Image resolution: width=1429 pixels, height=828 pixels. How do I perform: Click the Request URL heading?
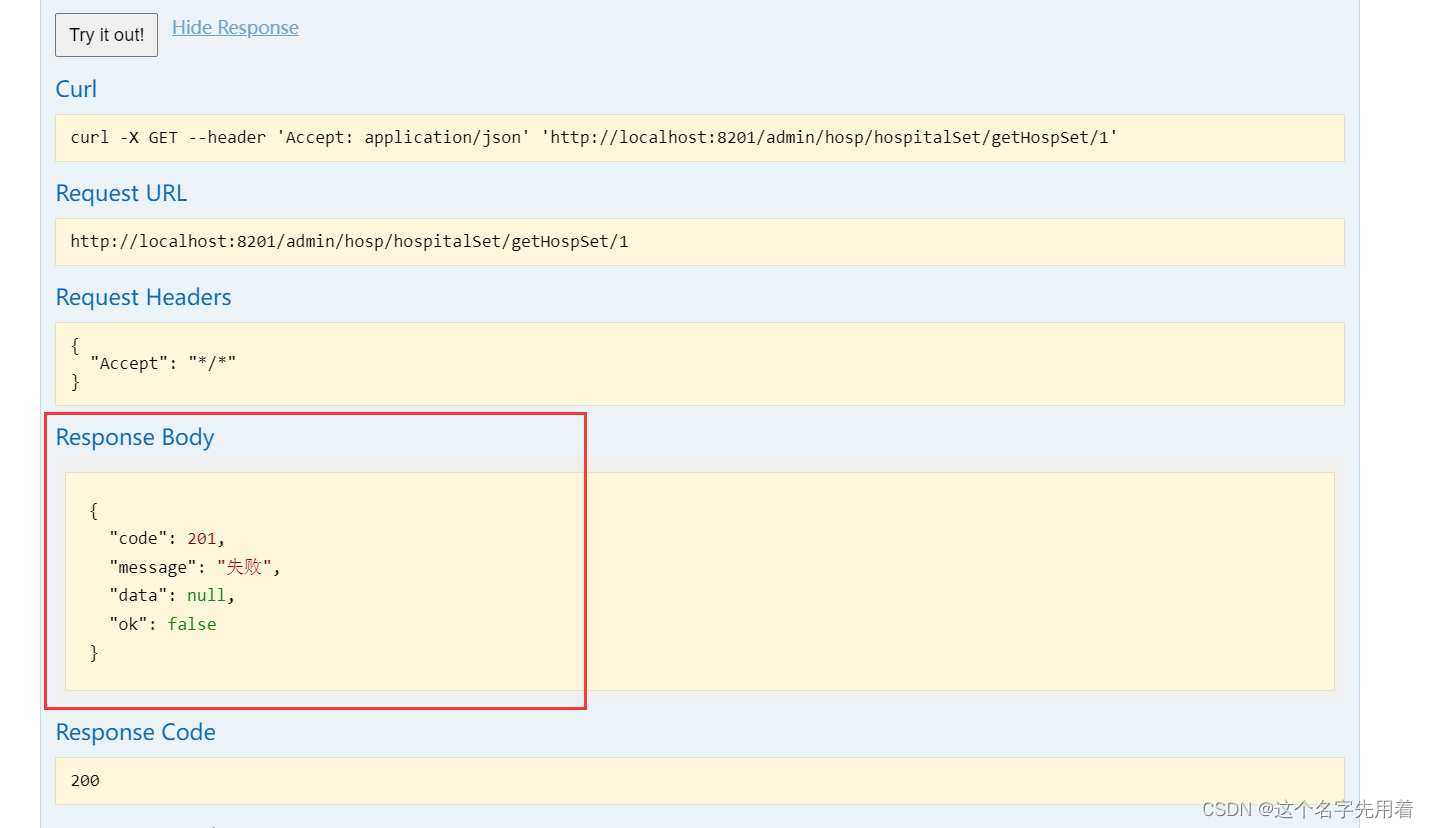121,193
